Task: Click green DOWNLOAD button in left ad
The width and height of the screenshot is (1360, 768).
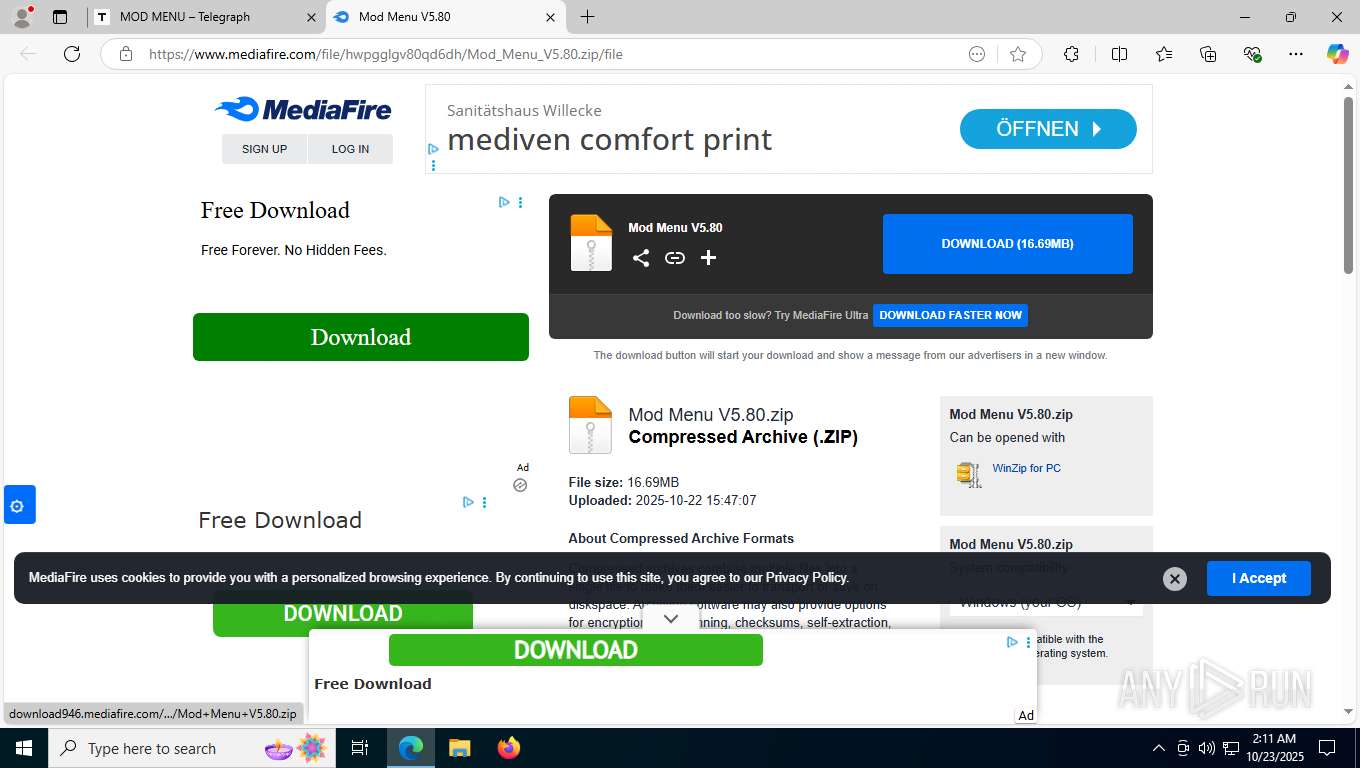Action: [343, 614]
